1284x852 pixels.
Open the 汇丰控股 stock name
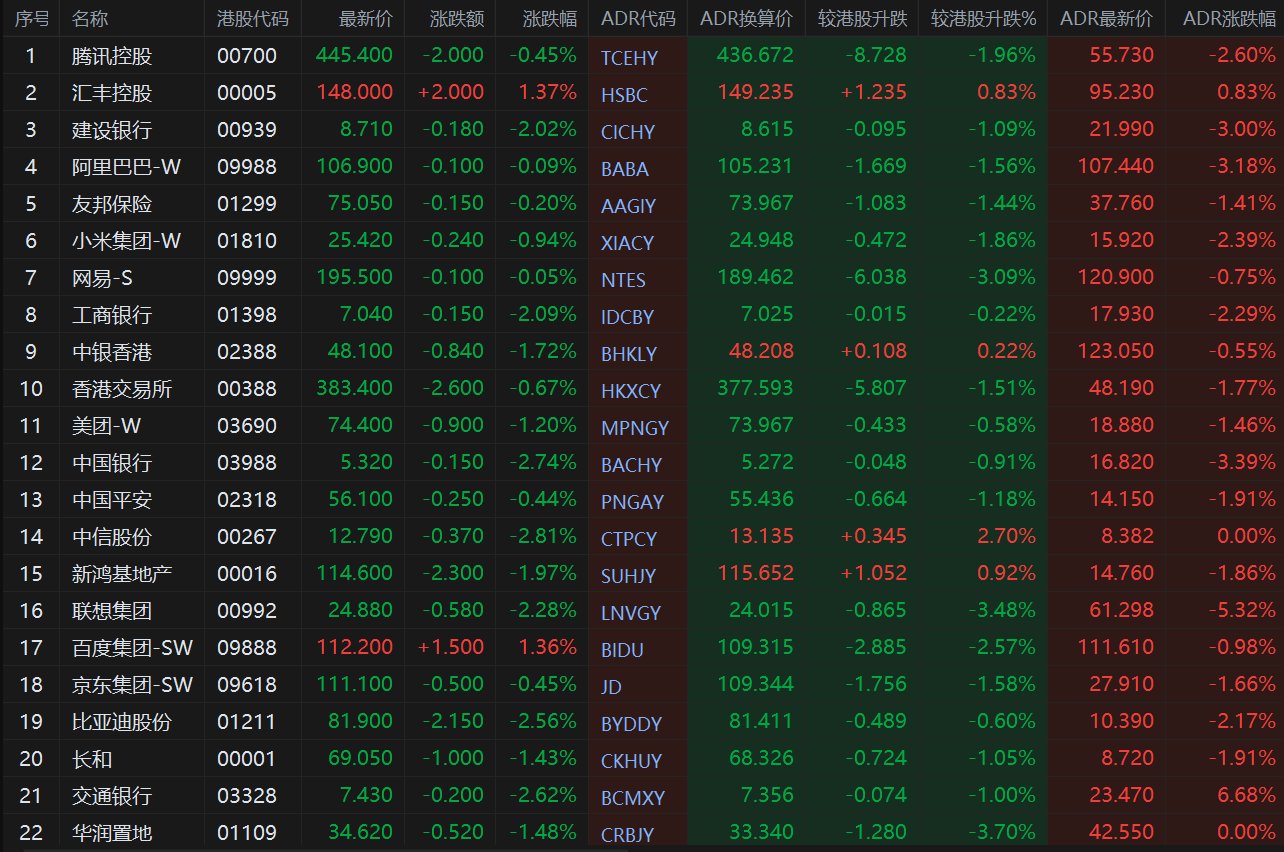[x=113, y=93]
